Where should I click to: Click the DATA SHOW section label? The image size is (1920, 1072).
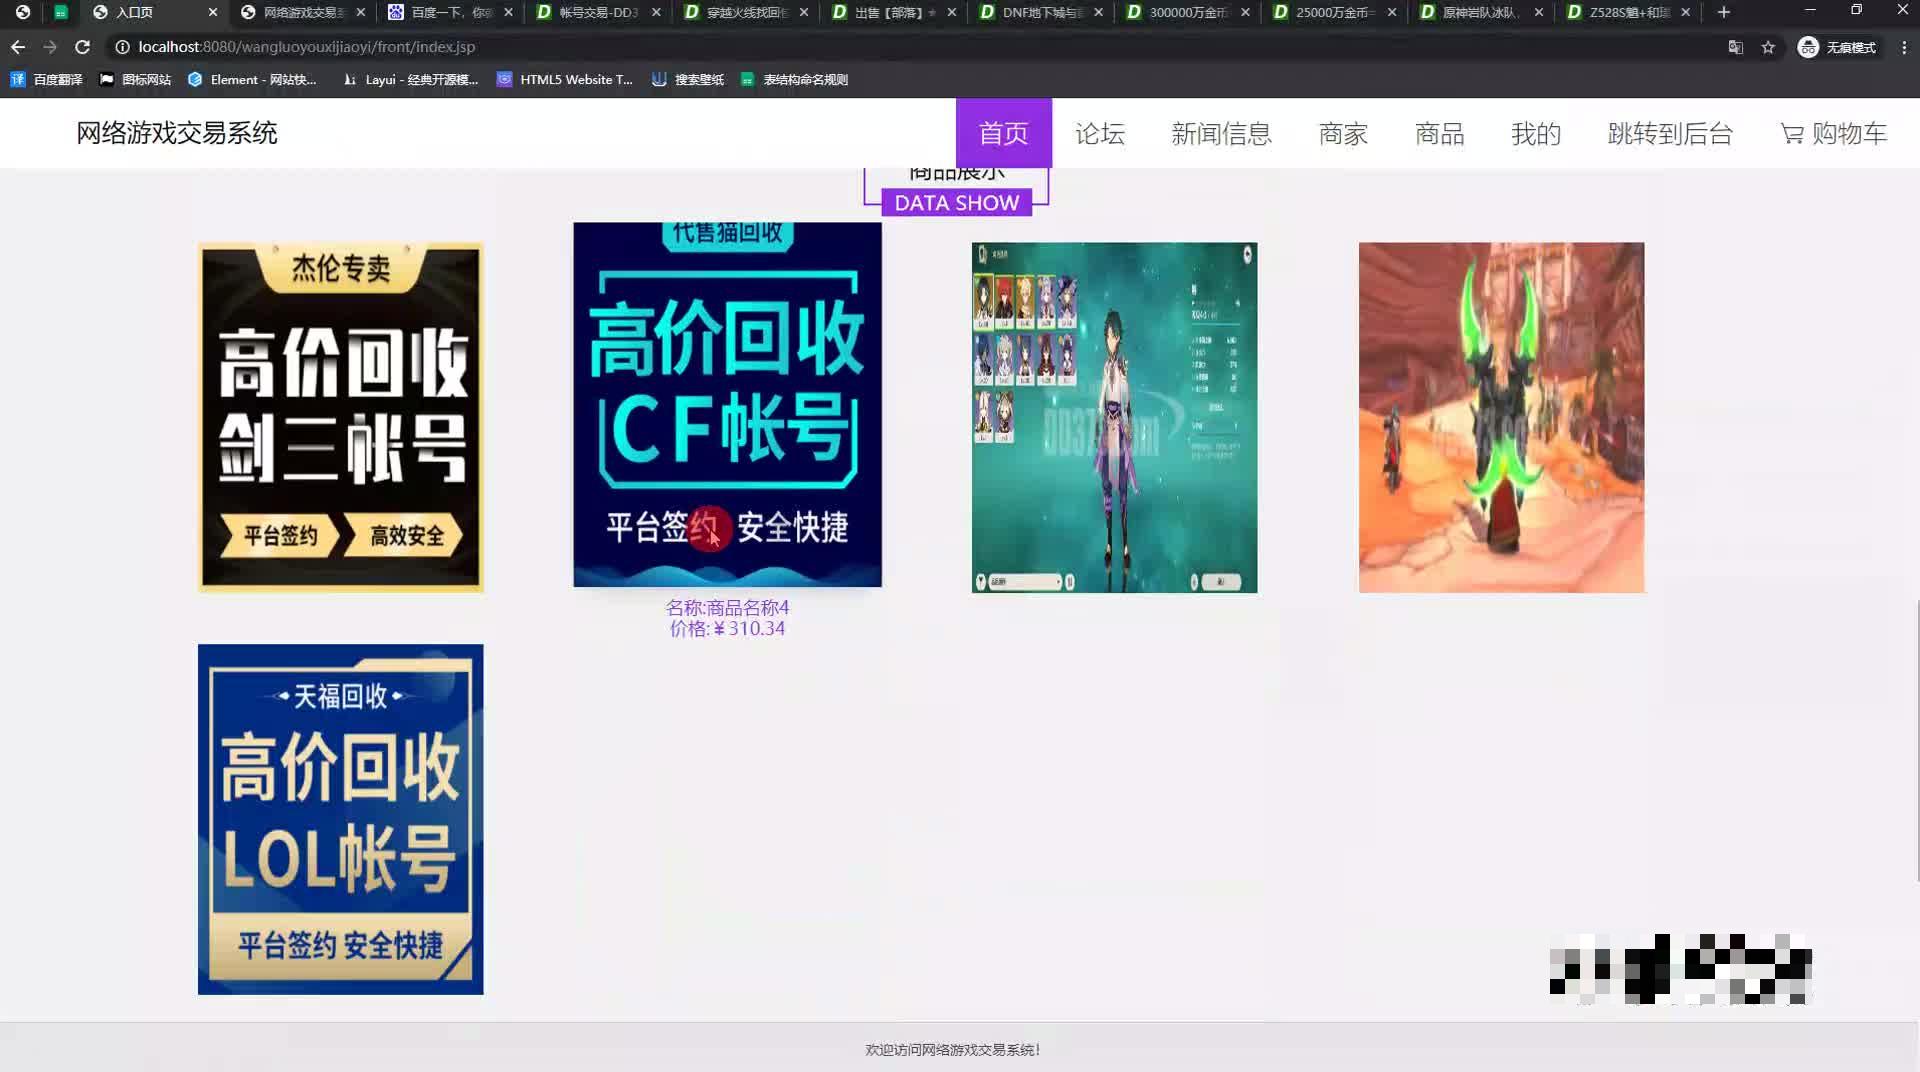[x=957, y=203]
